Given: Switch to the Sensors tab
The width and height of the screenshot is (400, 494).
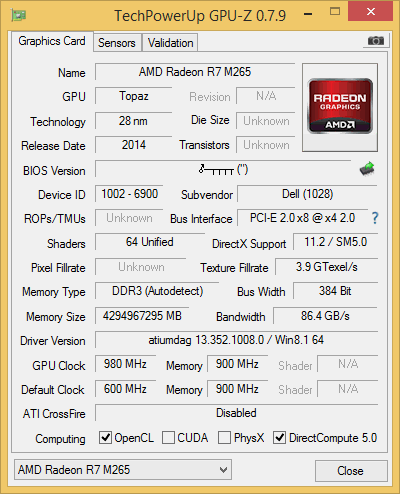Looking at the screenshot, I should click(117, 43).
